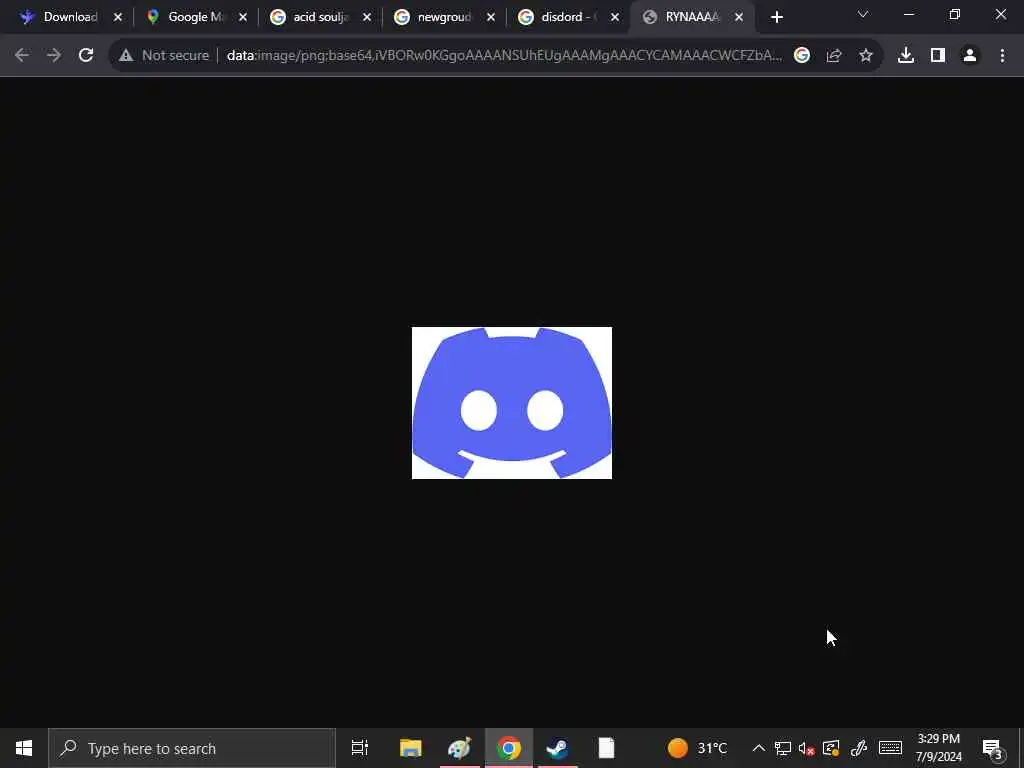Open Chrome three-dot menu
1024x768 pixels.
pos(1002,56)
